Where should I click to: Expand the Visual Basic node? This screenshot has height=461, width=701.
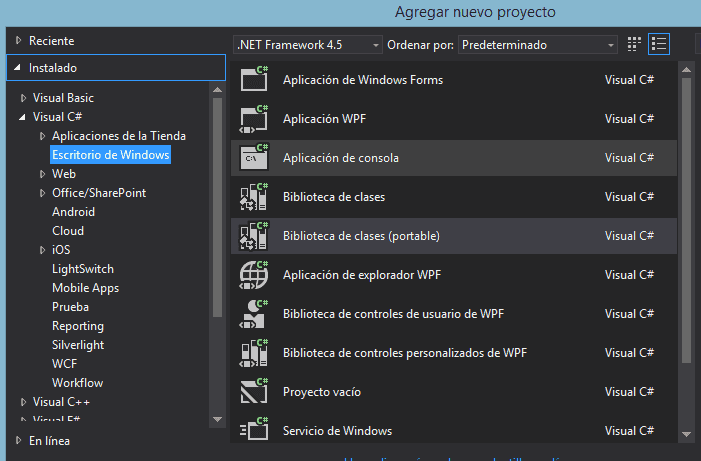23,98
